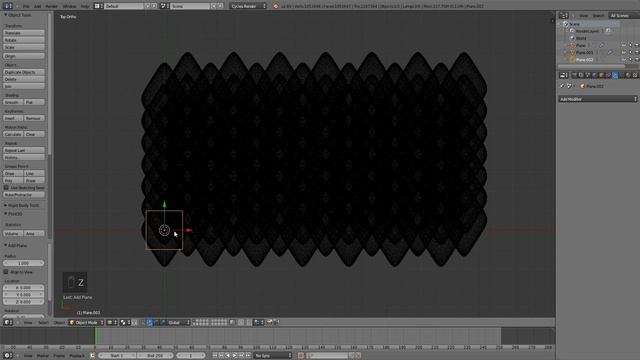Image resolution: width=640 pixels, height=360 pixels.
Task: Click the Start frame field
Action: point(117,356)
